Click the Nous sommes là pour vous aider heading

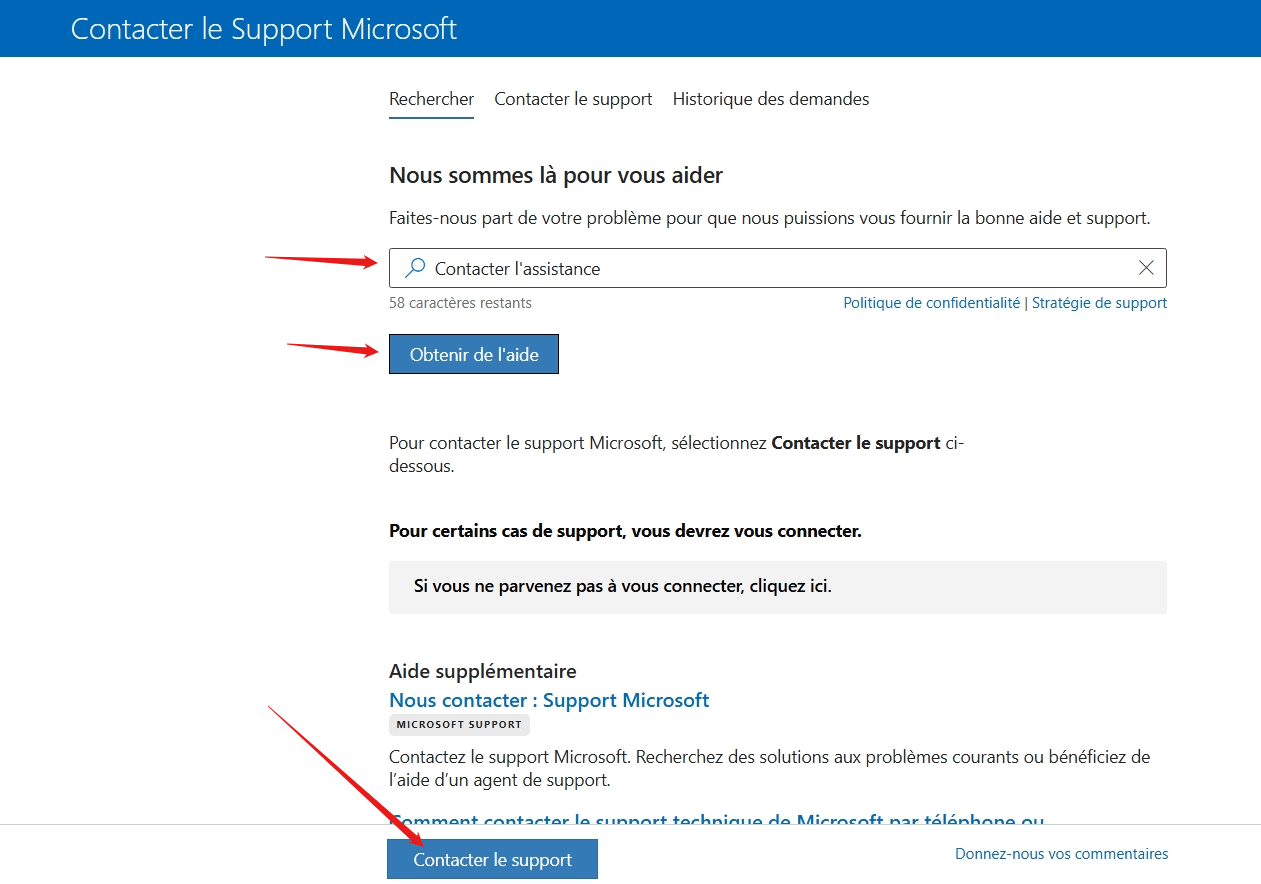[x=556, y=176]
